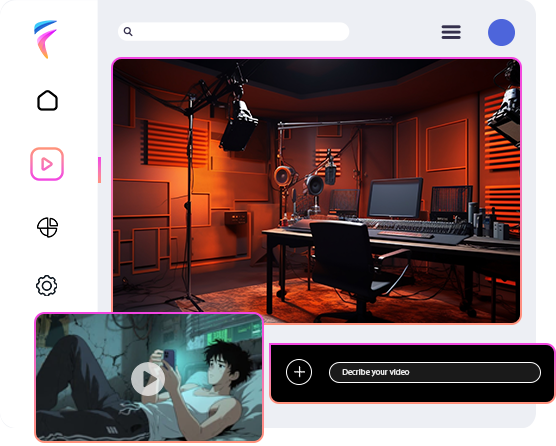556x446 pixels.
Task: Click the monitor in the studio image
Action: coord(395,197)
